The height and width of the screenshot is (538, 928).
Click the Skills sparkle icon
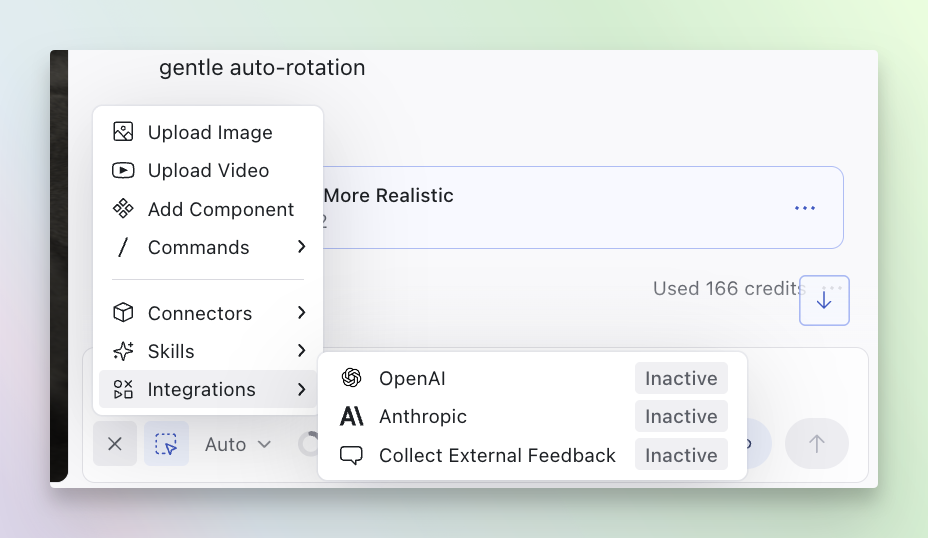click(x=123, y=351)
